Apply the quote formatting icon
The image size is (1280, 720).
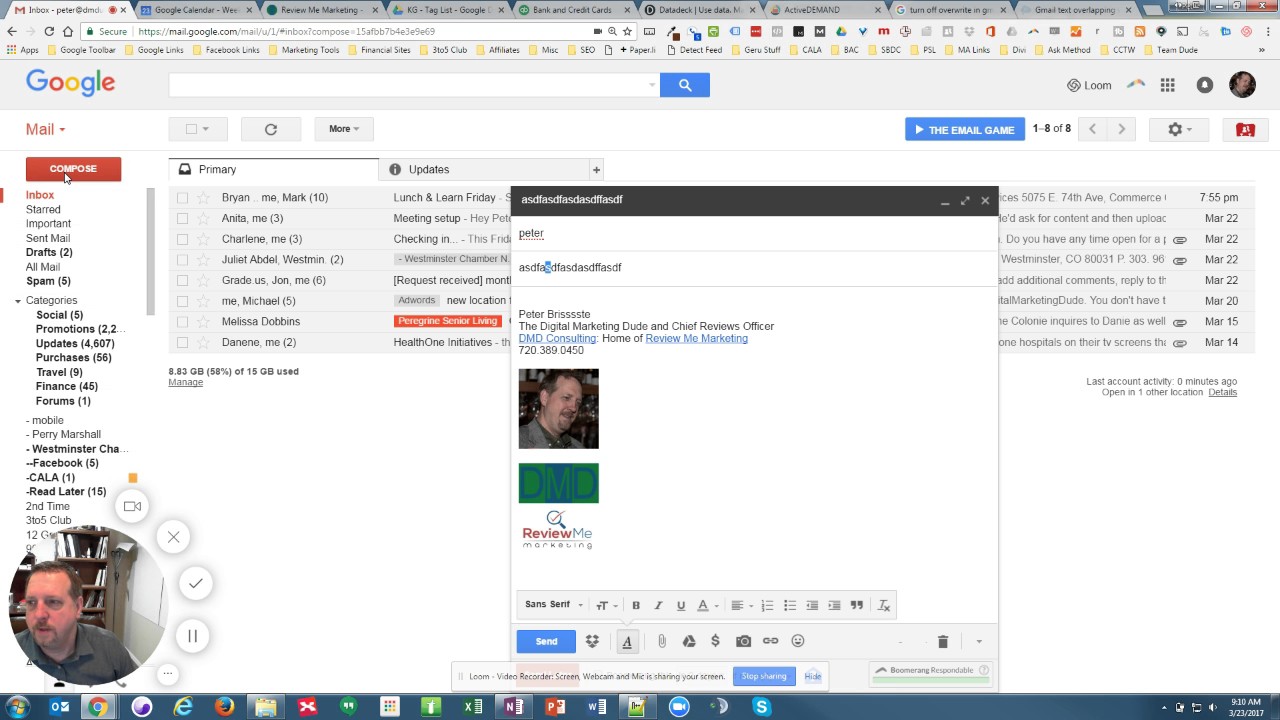[x=857, y=605]
